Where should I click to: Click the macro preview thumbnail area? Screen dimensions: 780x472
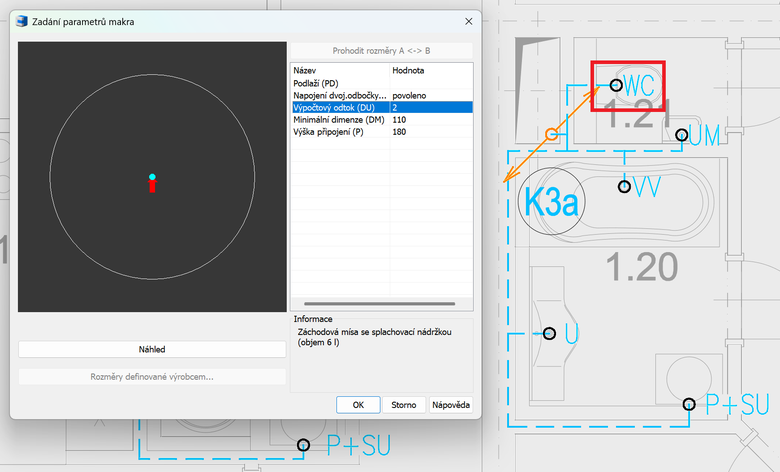tap(152, 177)
